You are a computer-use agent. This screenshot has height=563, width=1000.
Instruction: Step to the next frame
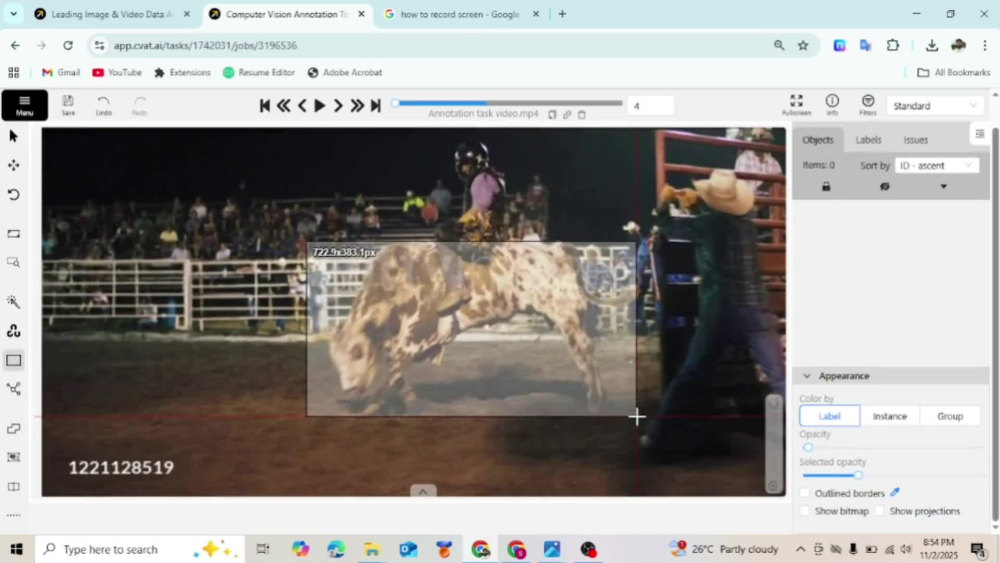[338, 106]
